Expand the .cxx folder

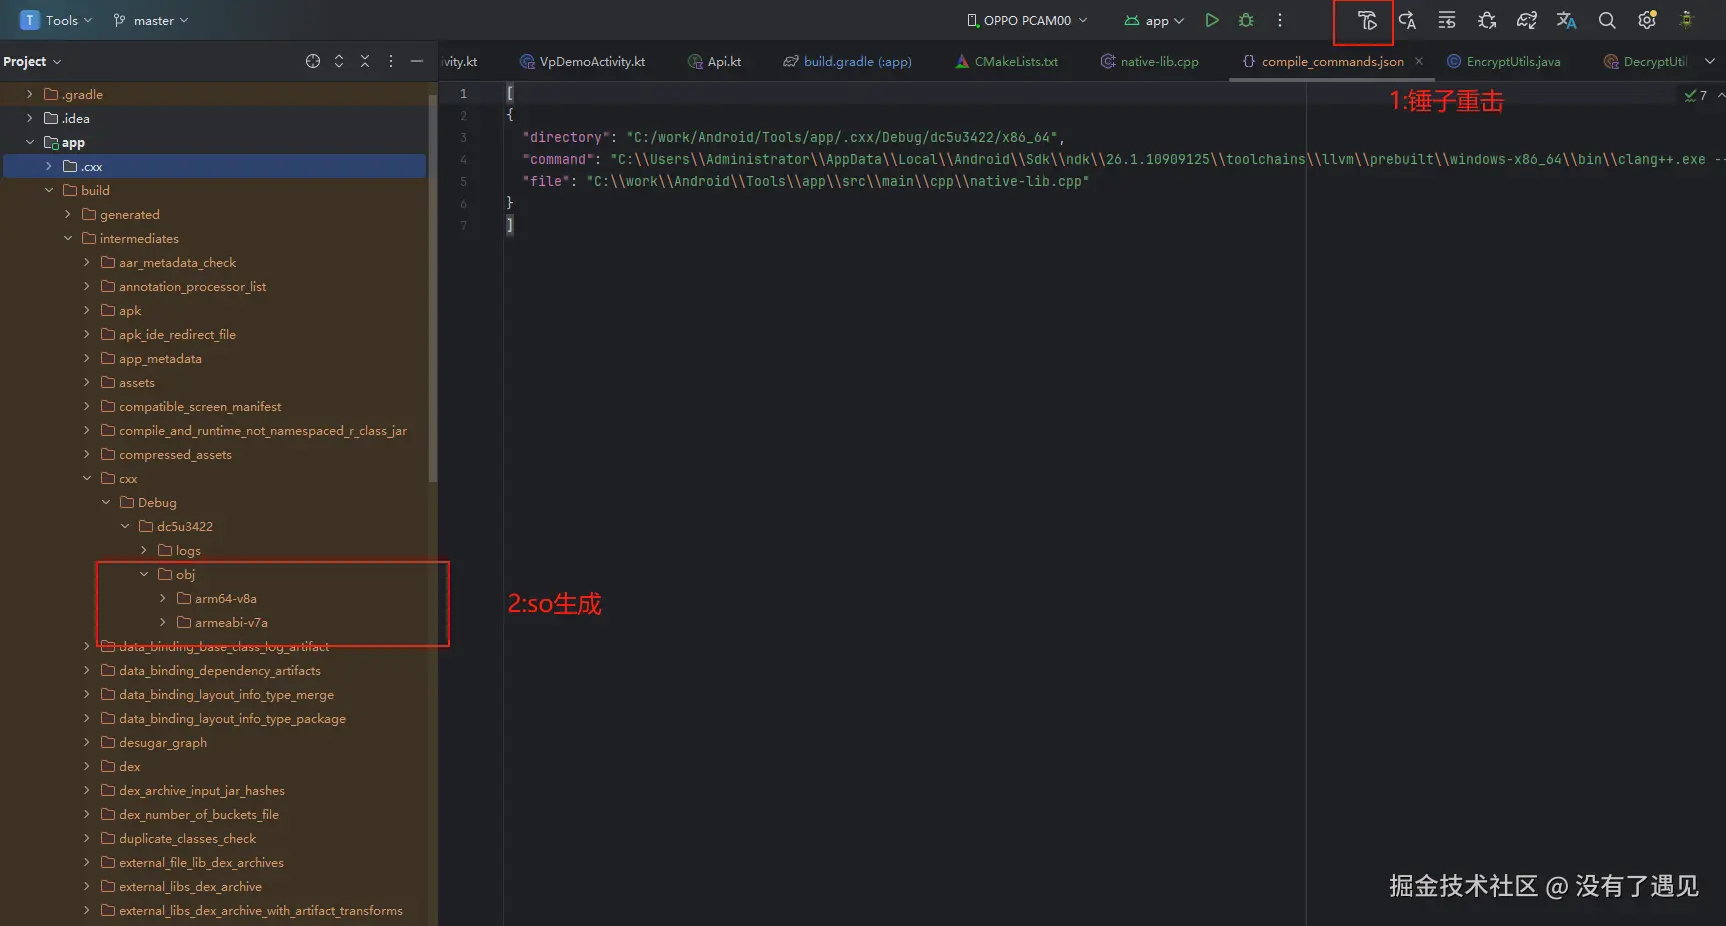pyautogui.click(x=48, y=166)
